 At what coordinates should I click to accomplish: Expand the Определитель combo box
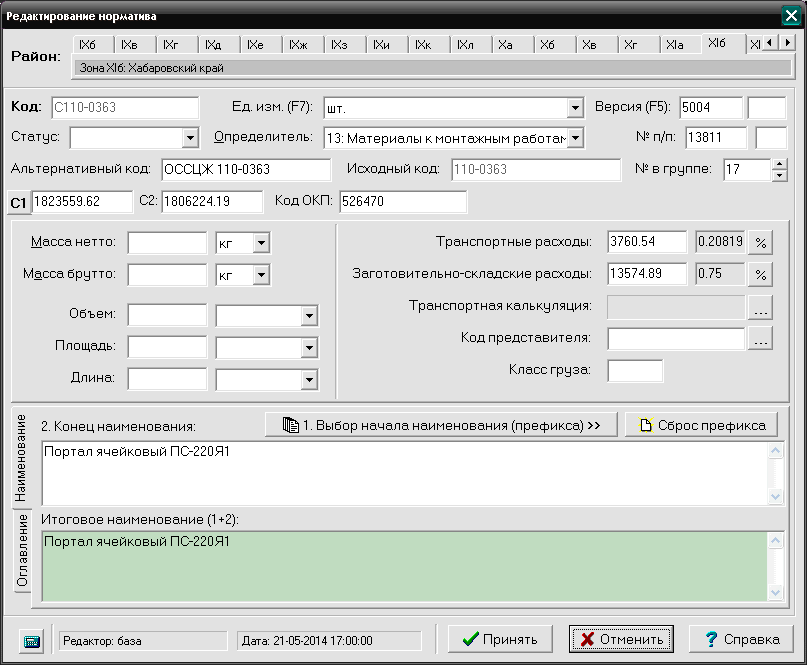click(x=574, y=138)
